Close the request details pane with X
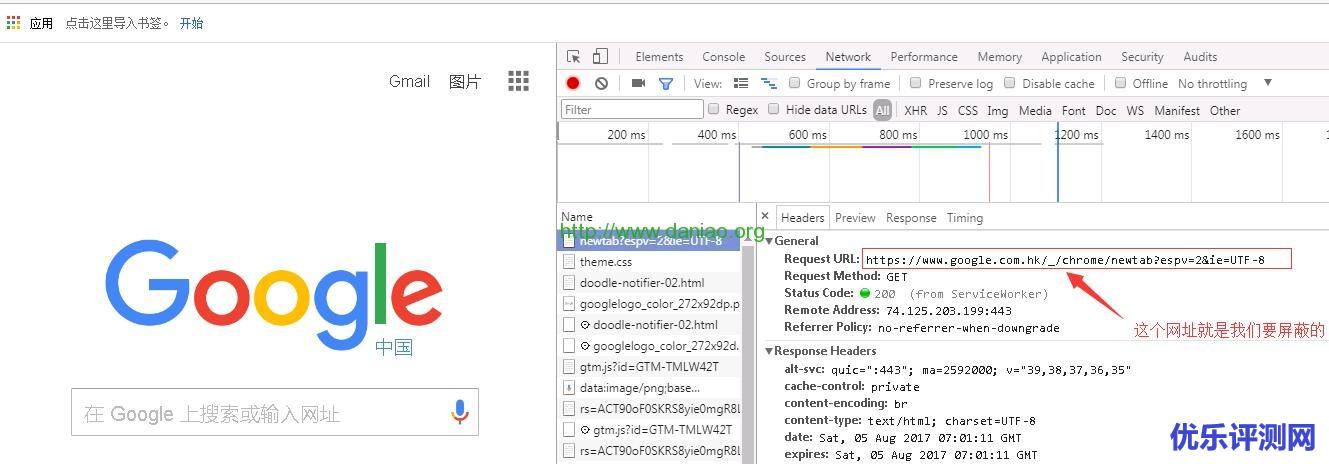 (765, 216)
